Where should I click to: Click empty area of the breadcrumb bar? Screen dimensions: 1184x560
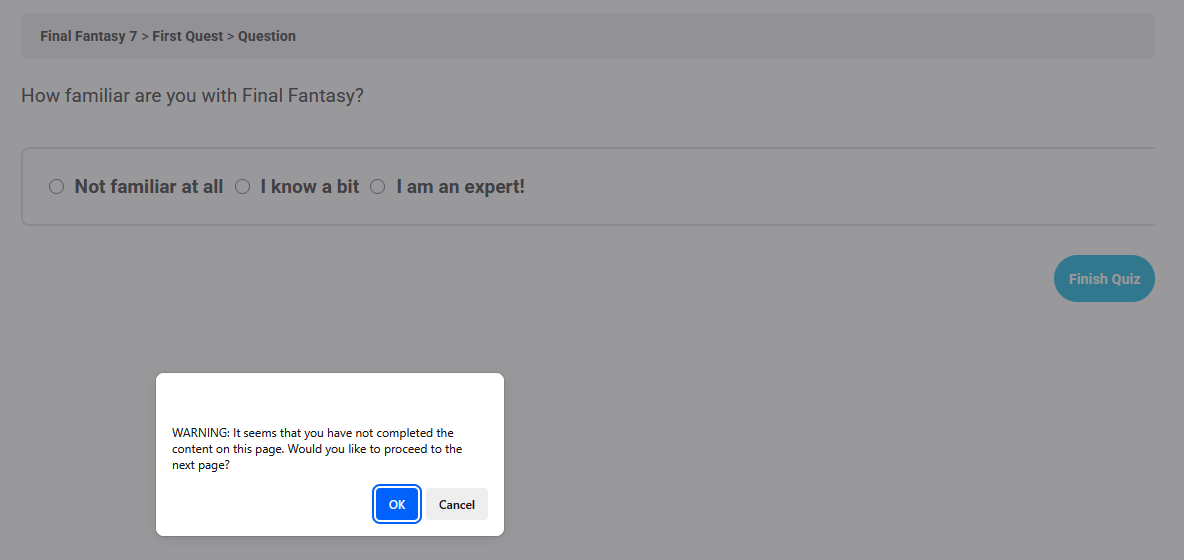pyautogui.click(x=717, y=35)
